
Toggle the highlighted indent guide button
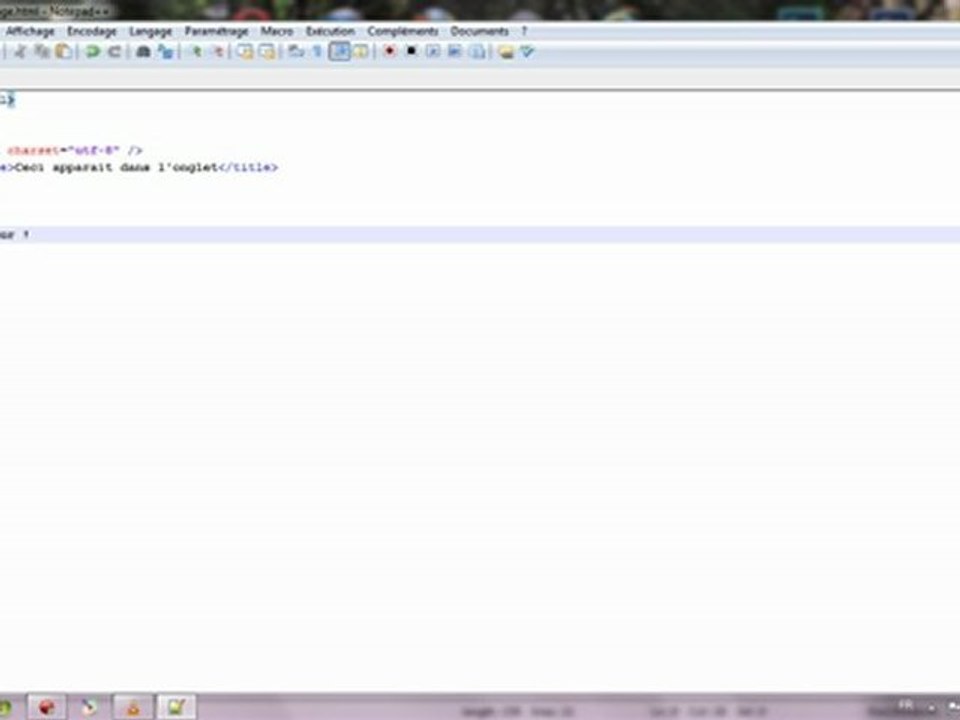point(339,51)
